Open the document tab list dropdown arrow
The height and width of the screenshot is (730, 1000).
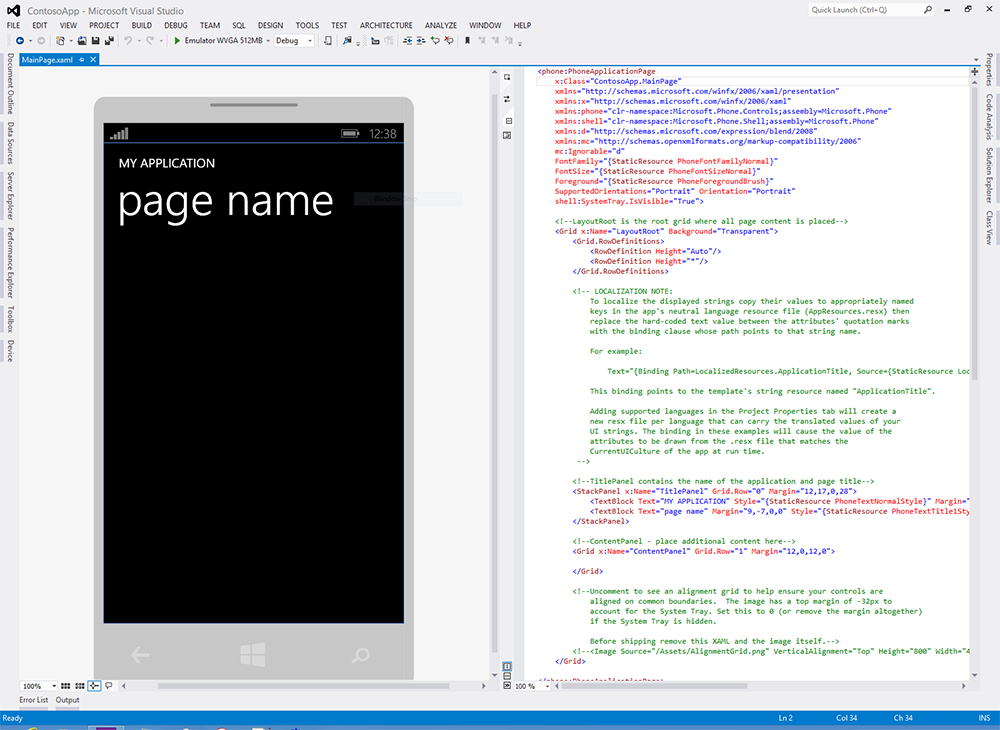[x=976, y=60]
